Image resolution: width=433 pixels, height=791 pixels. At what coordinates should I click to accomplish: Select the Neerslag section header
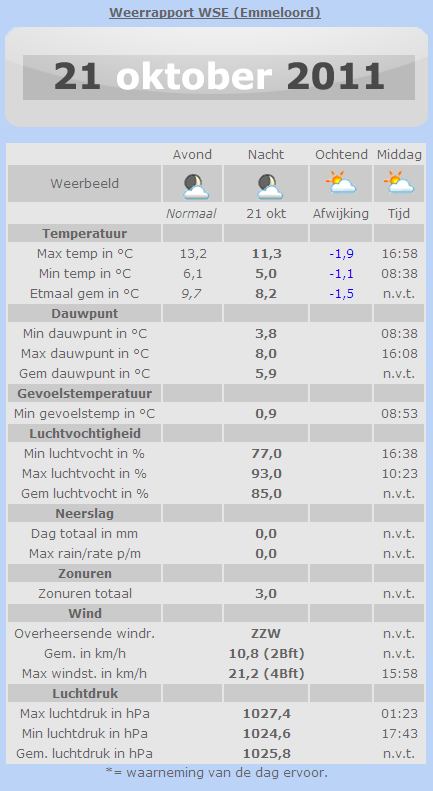click(x=84, y=514)
